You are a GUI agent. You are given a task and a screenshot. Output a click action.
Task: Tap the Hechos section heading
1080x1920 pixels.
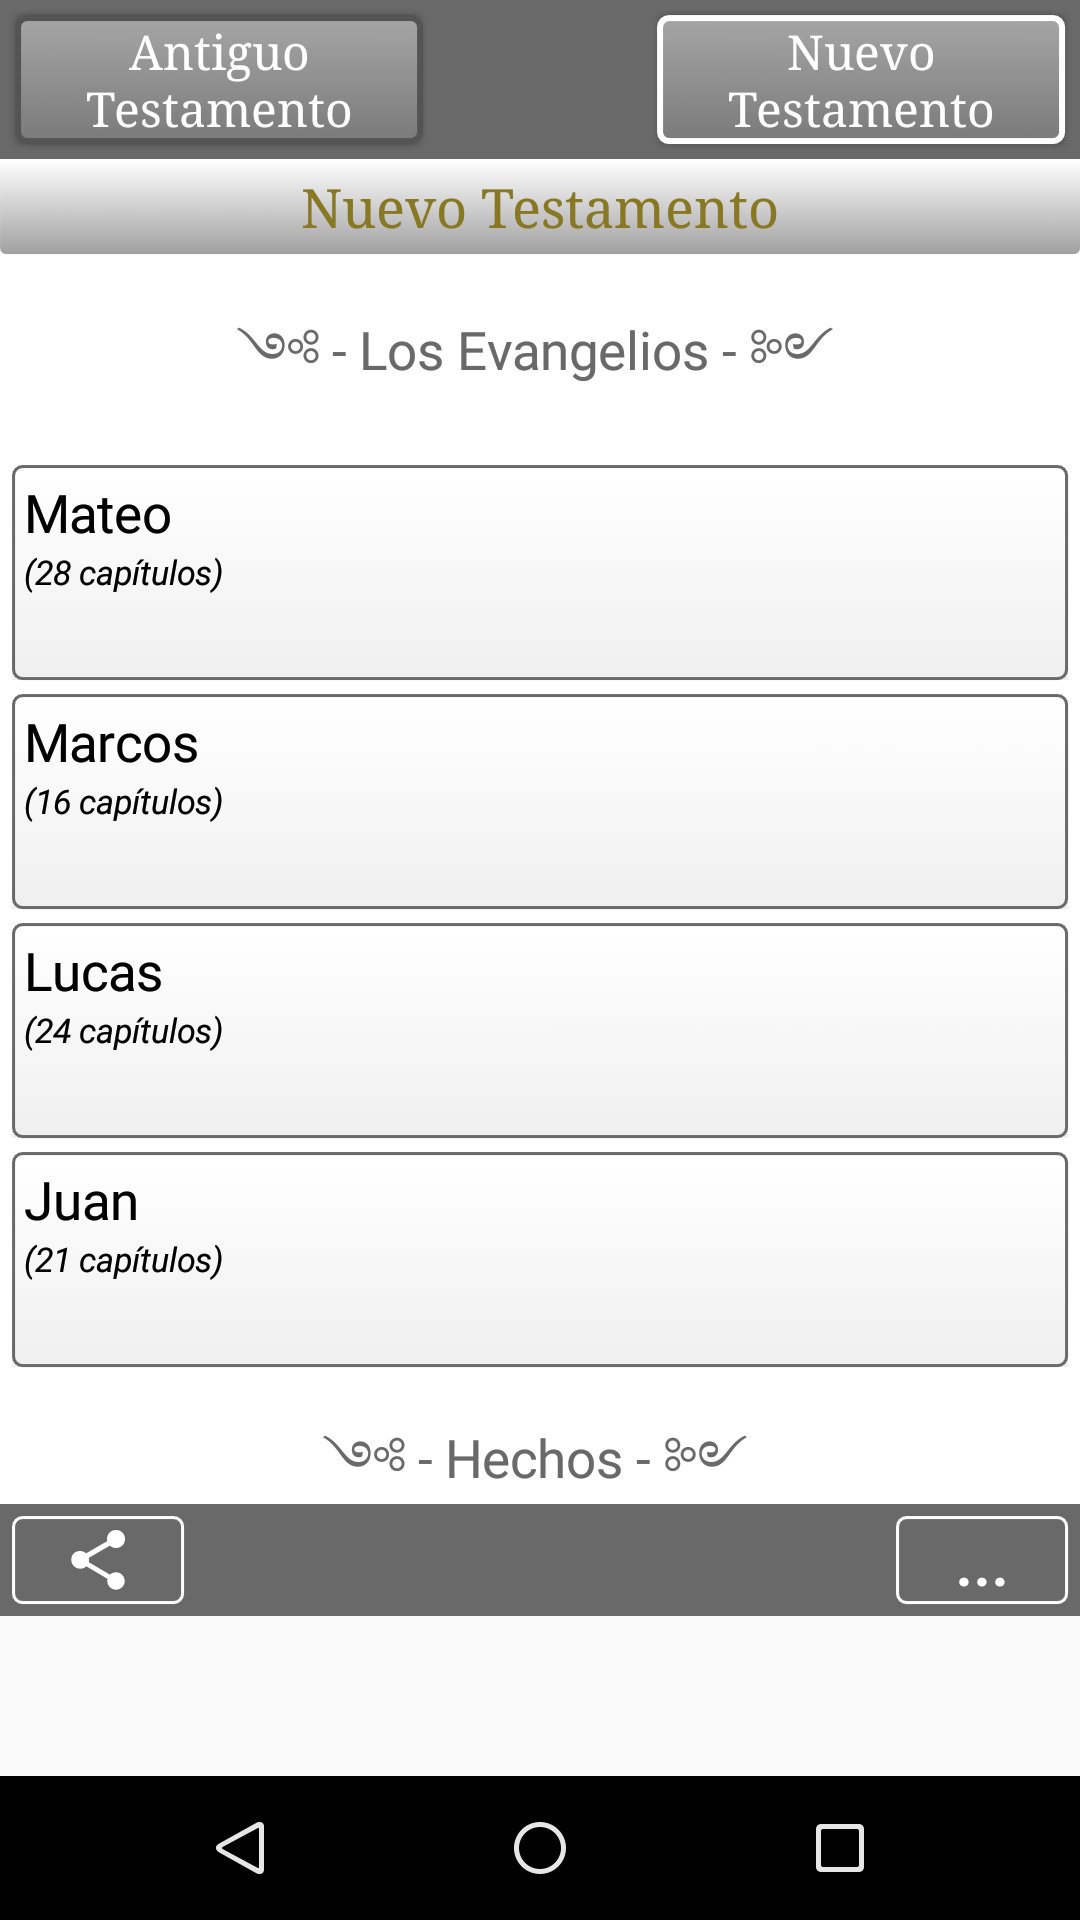click(534, 1460)
